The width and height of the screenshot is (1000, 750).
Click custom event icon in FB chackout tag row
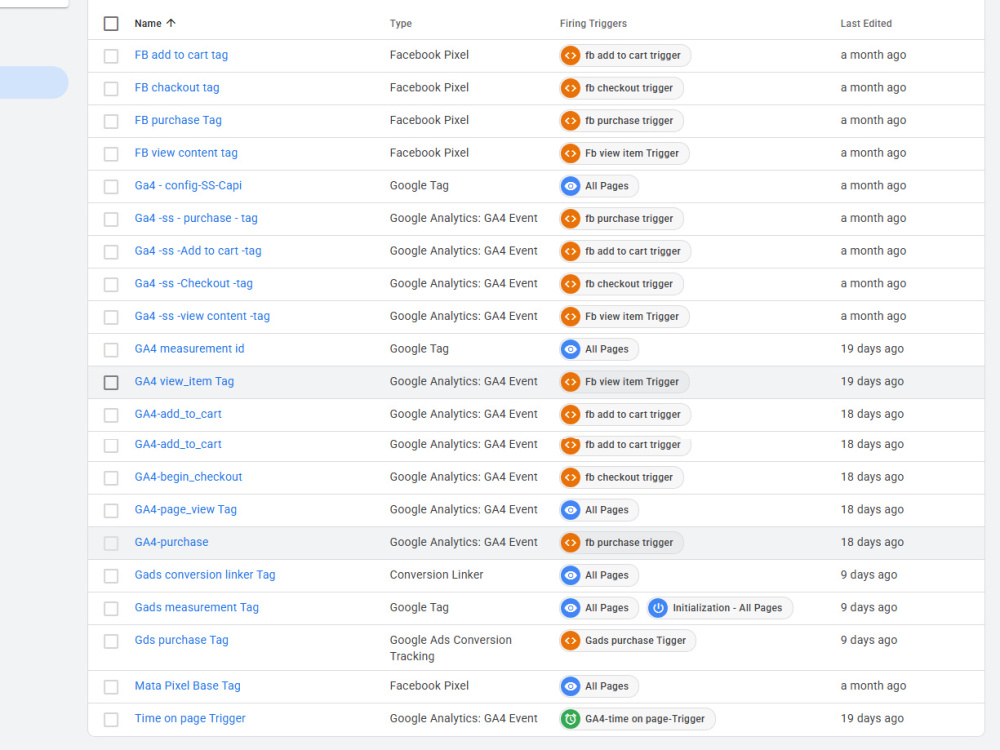click(x=570, y=88)
